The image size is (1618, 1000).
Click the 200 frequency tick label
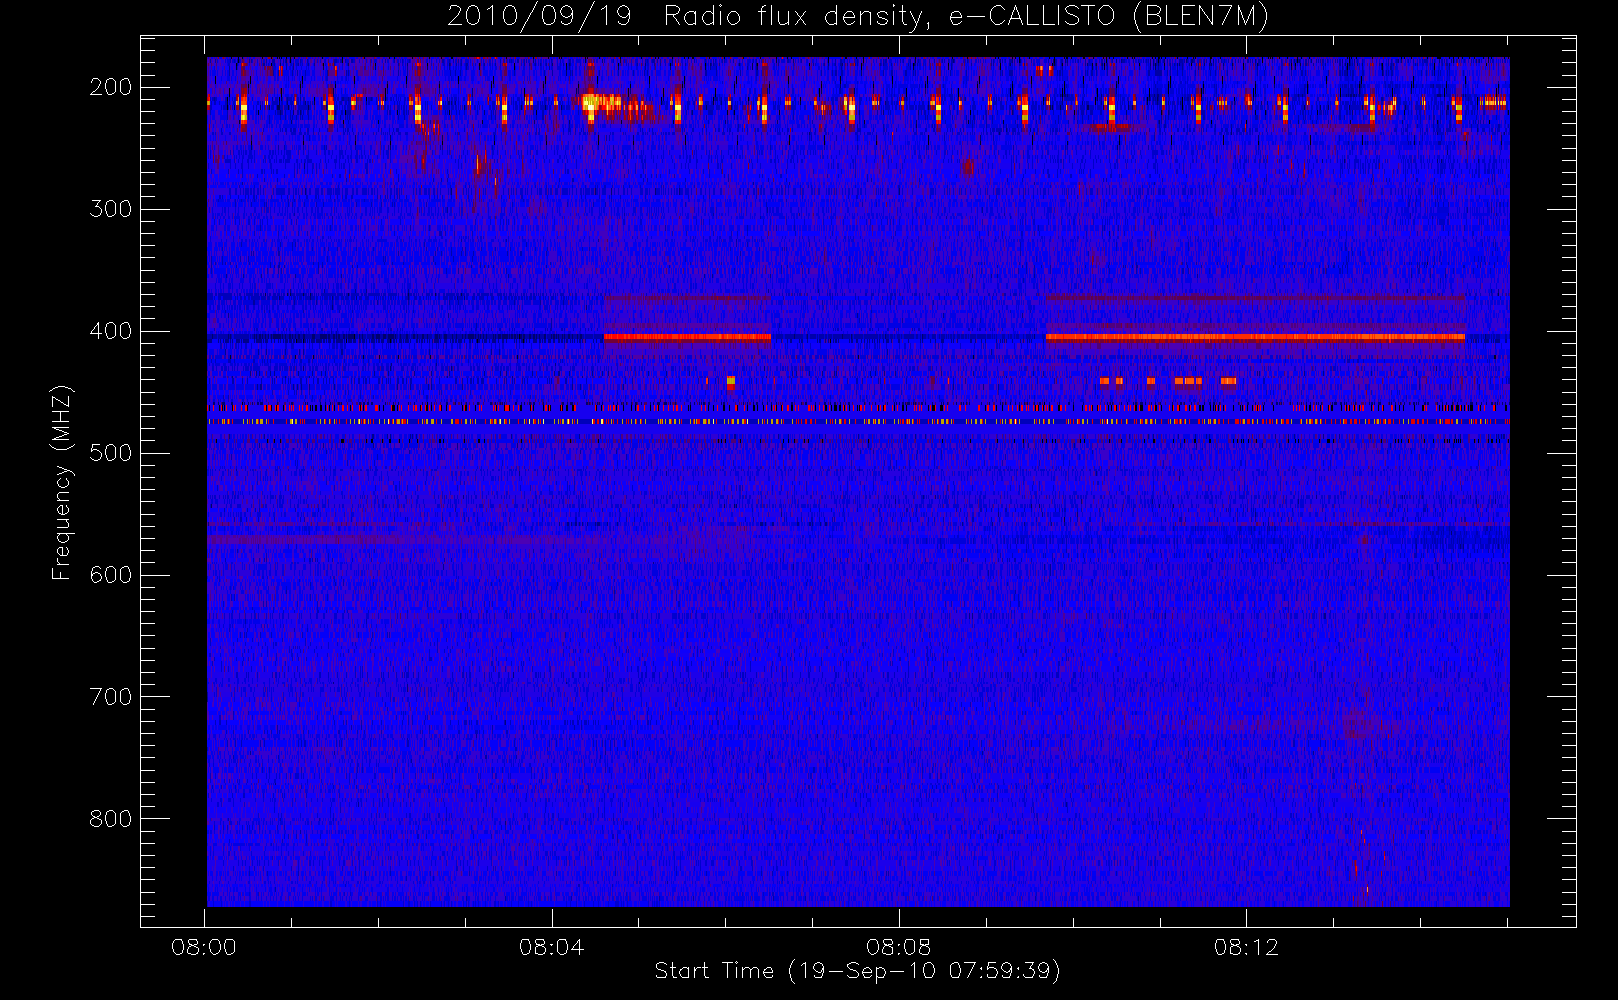tap(111, 87)
